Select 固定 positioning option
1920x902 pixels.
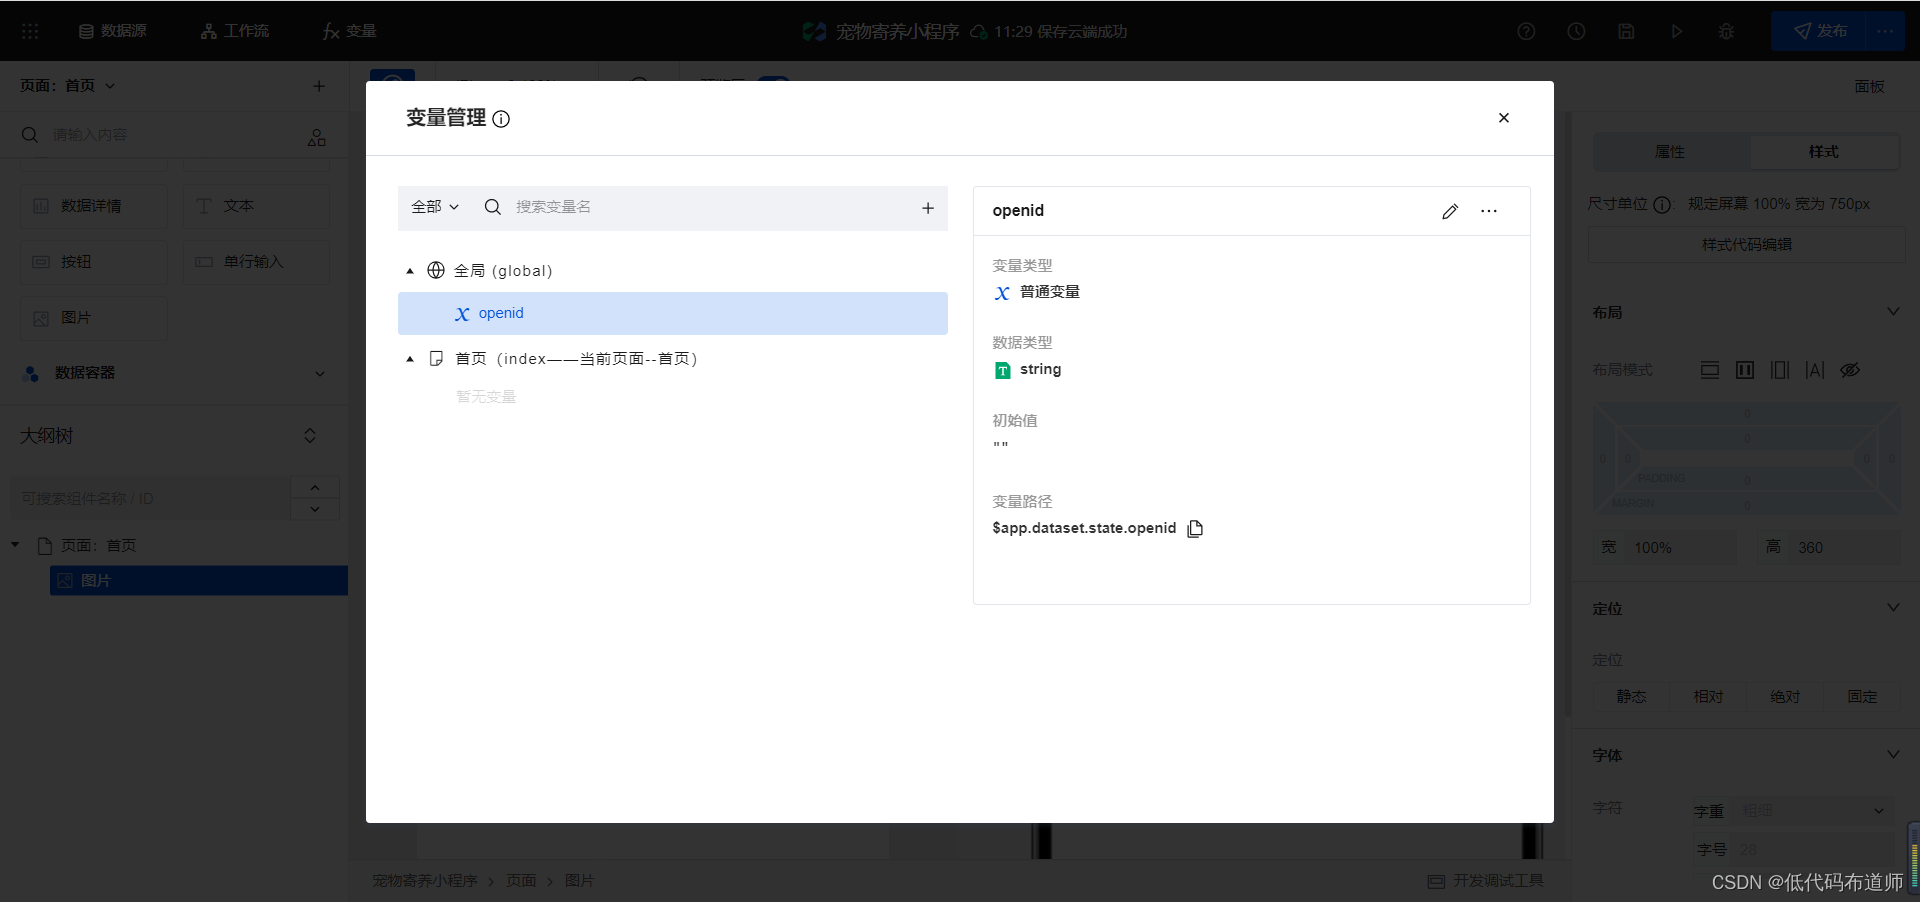[x=1862, y=697]
